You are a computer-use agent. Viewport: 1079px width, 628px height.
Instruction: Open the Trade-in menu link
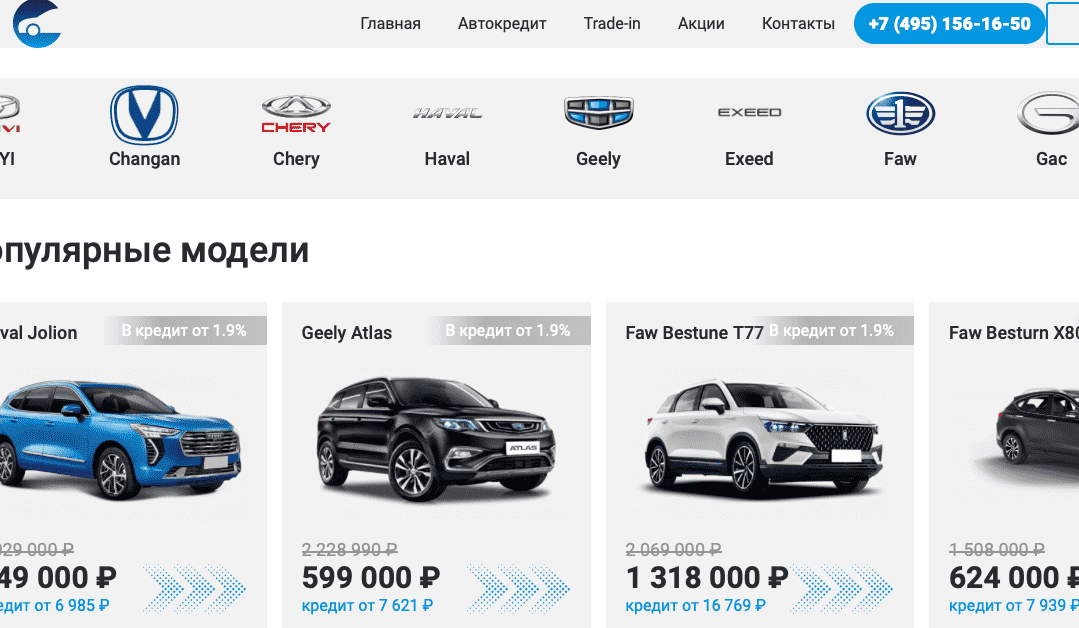(x=612, y=23)
